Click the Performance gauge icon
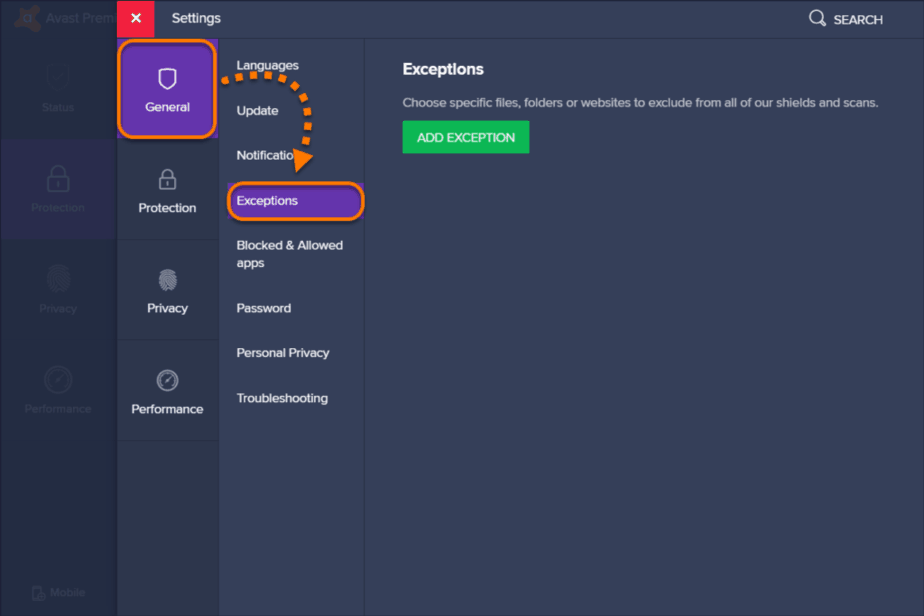 tap(167, 381)
